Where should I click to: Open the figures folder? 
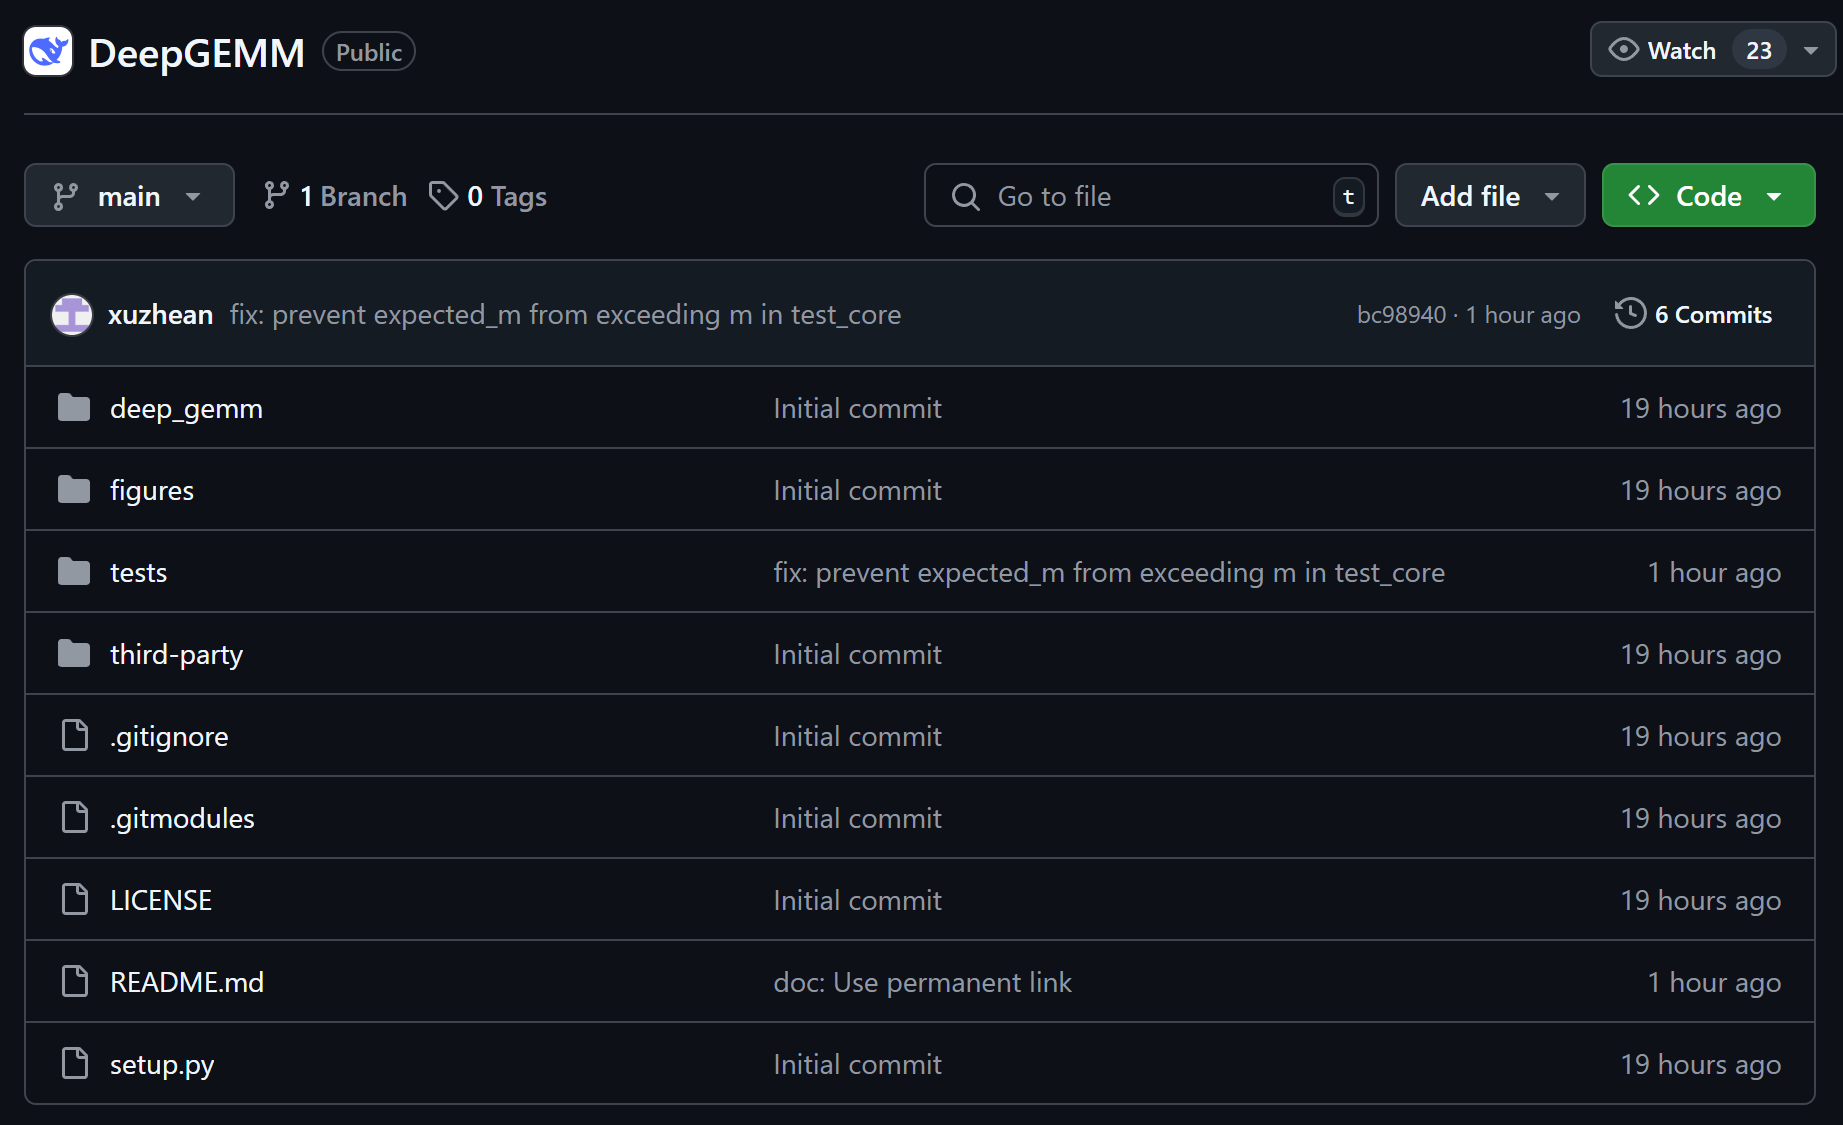tap(152, 490)
